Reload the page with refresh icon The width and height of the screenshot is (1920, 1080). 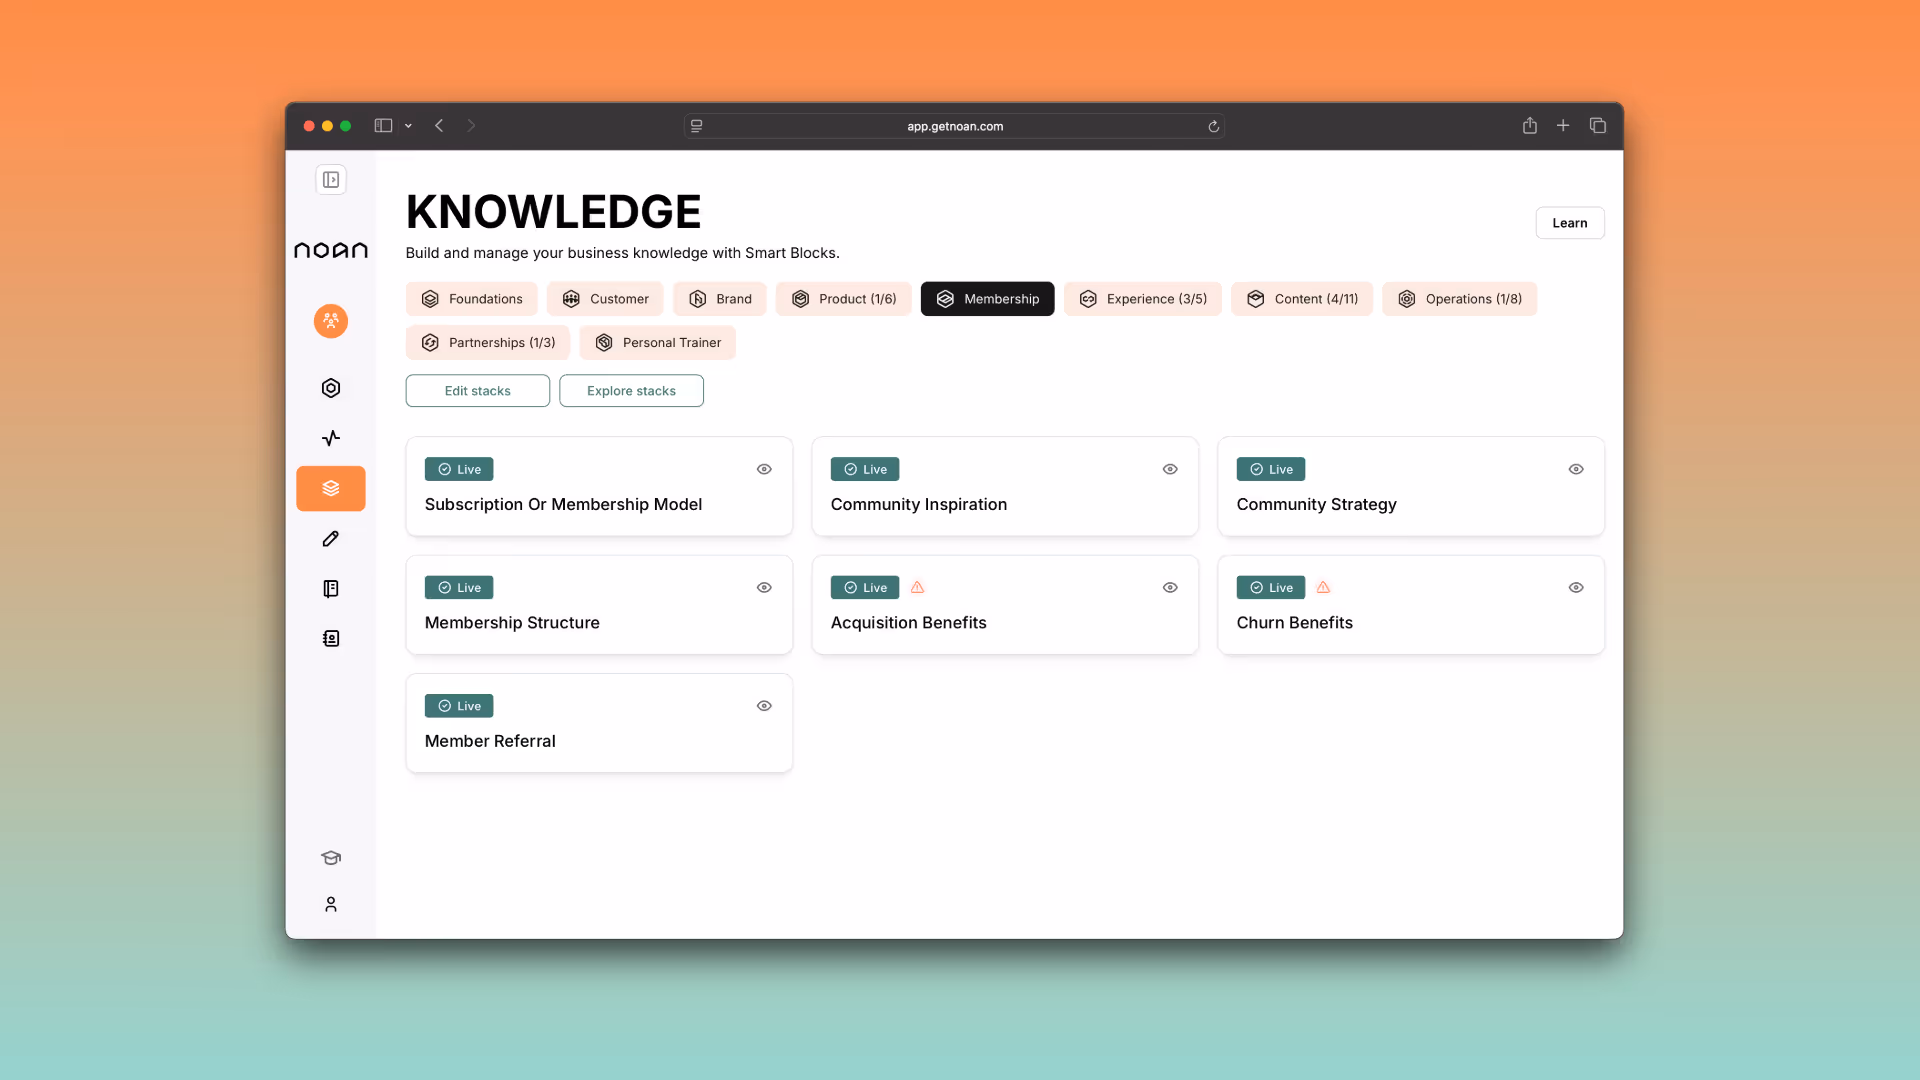click(1213, 127)
